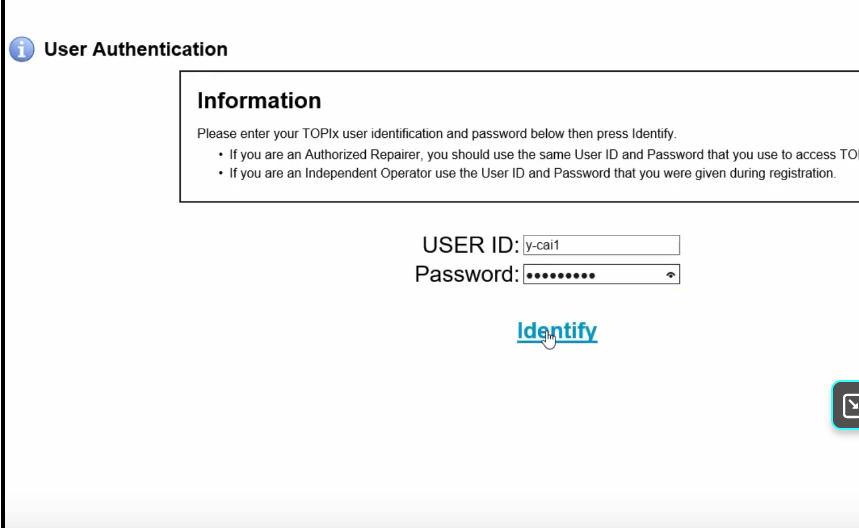Screen dimensions: 859x528
Task: Click the masked password dots
Action: (x=560, y=276)
